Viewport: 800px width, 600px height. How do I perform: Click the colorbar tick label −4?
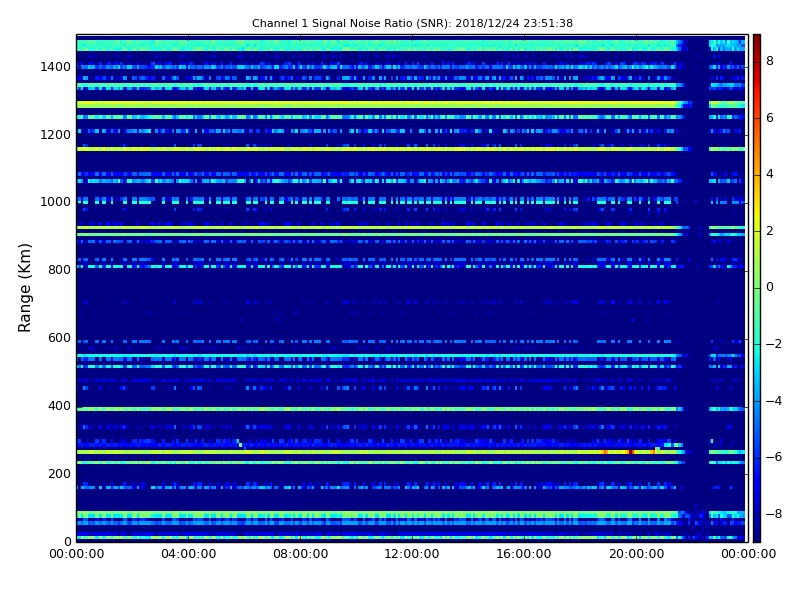pos(773,401)
